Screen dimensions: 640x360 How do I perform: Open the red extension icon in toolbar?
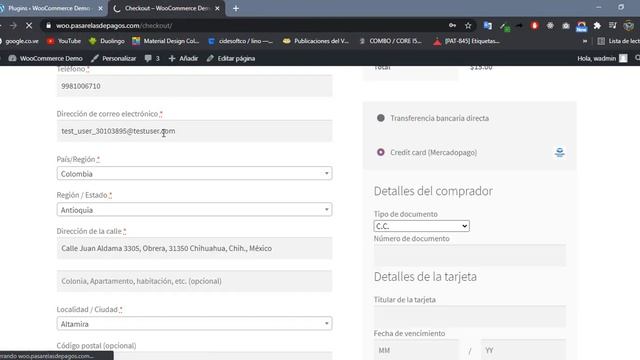[535, 26]
